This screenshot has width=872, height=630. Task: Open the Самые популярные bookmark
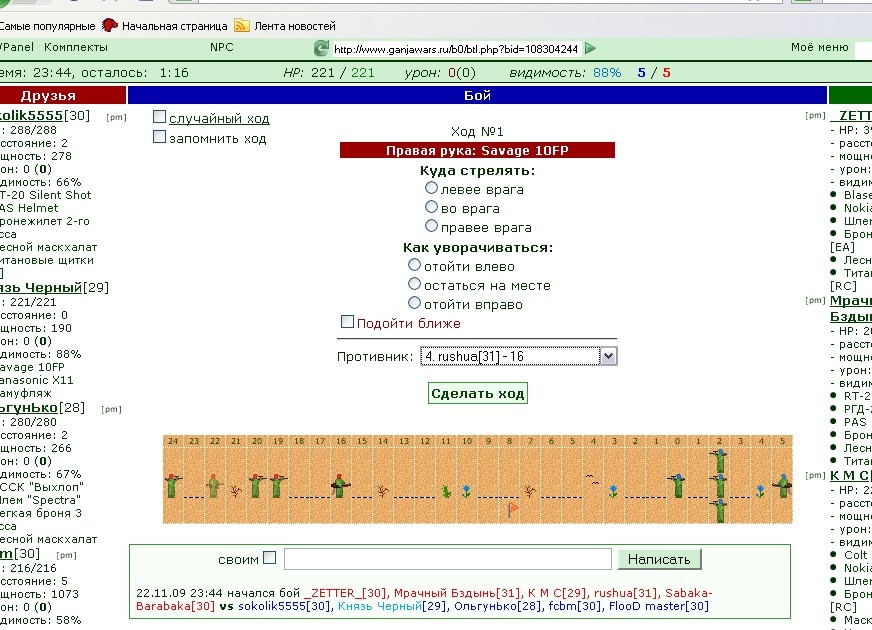pyautogui.click(x=47, y=26)
